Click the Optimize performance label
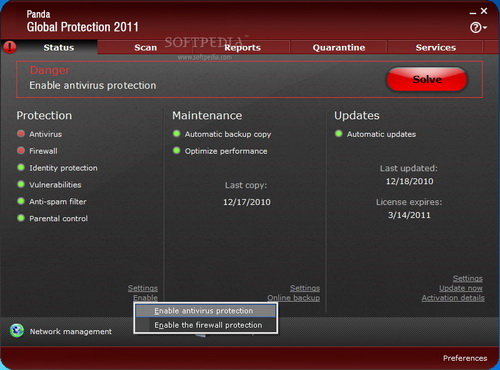 (x=226, y=151)
